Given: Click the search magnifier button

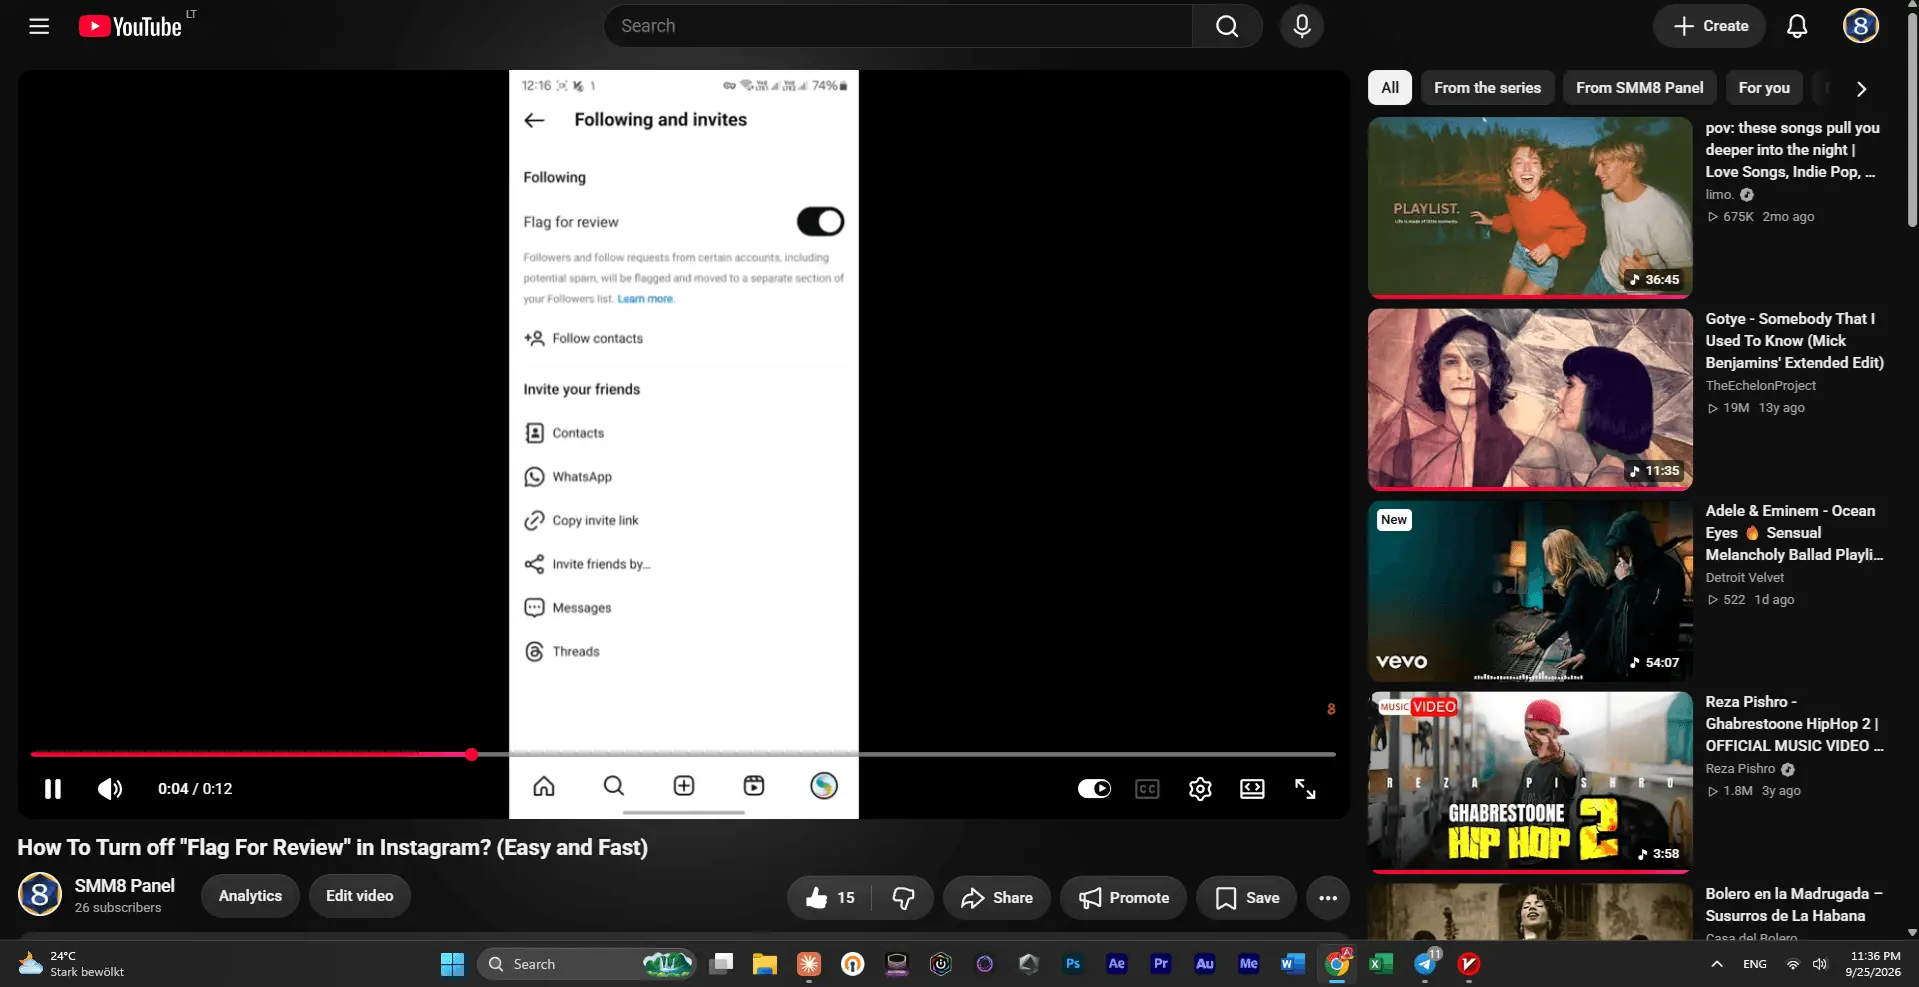Looking at the screenshot, I should [x=1227, y=26].
